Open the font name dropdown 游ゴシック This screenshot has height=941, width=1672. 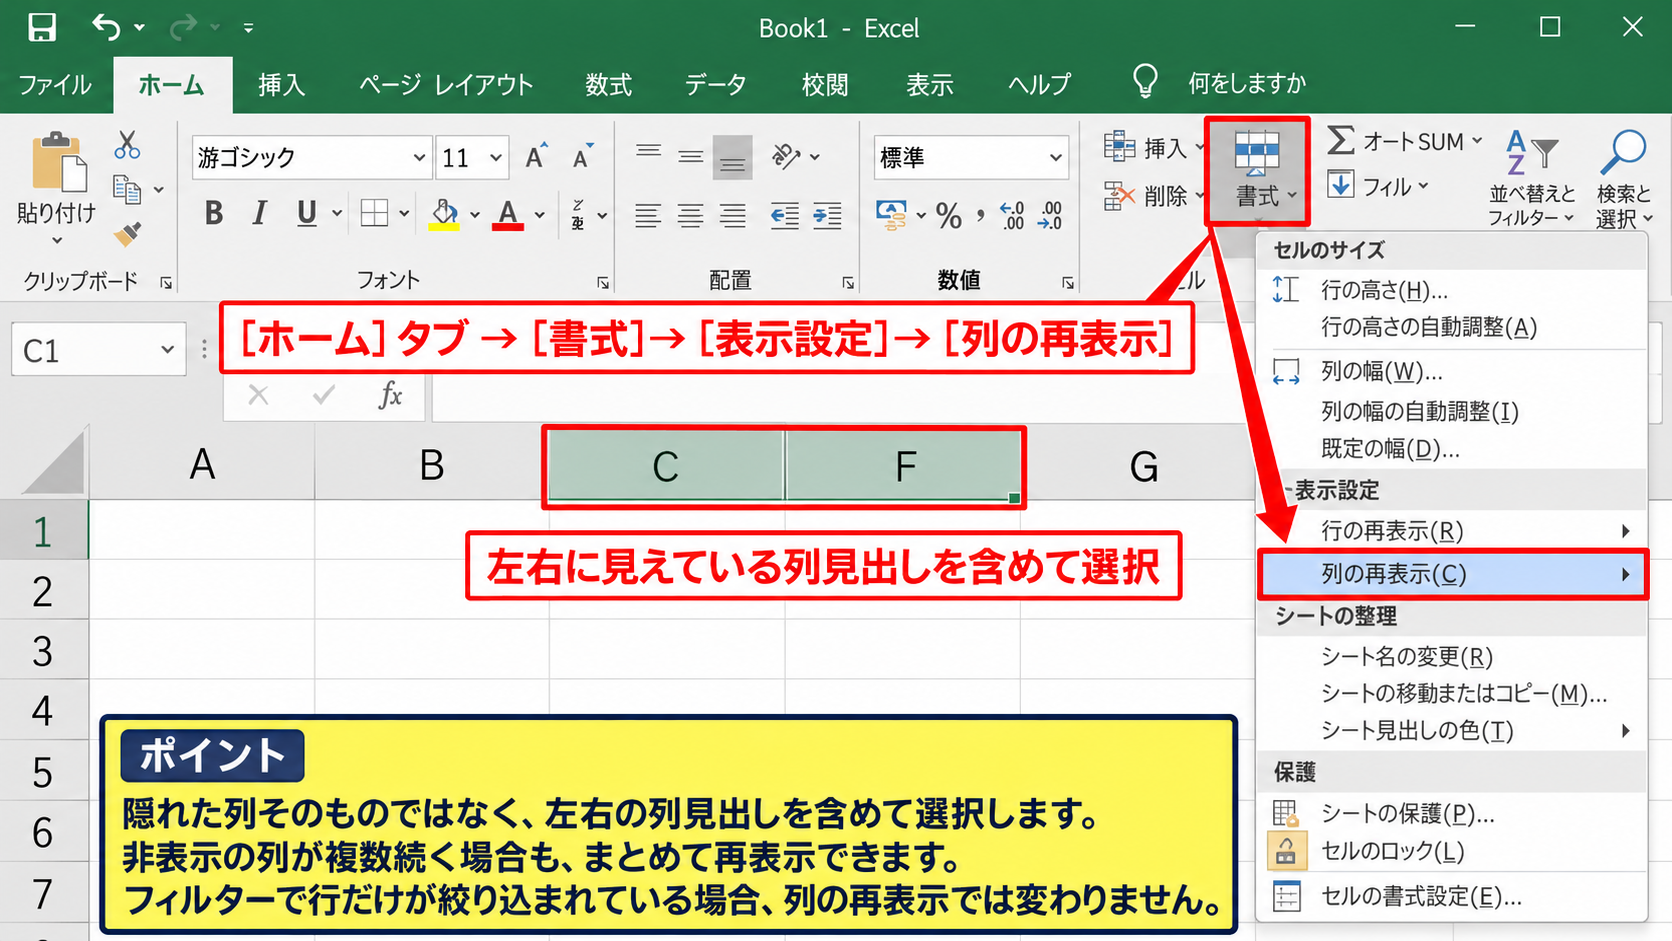click(x=419, y=158)
